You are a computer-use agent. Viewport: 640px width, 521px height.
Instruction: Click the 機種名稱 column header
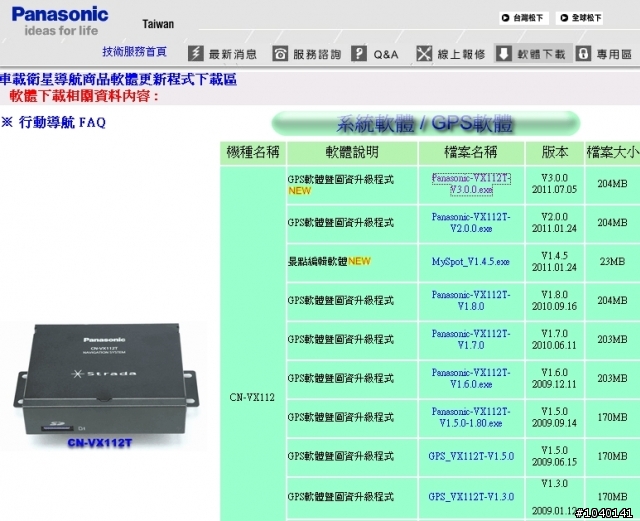tap(253, 152)
